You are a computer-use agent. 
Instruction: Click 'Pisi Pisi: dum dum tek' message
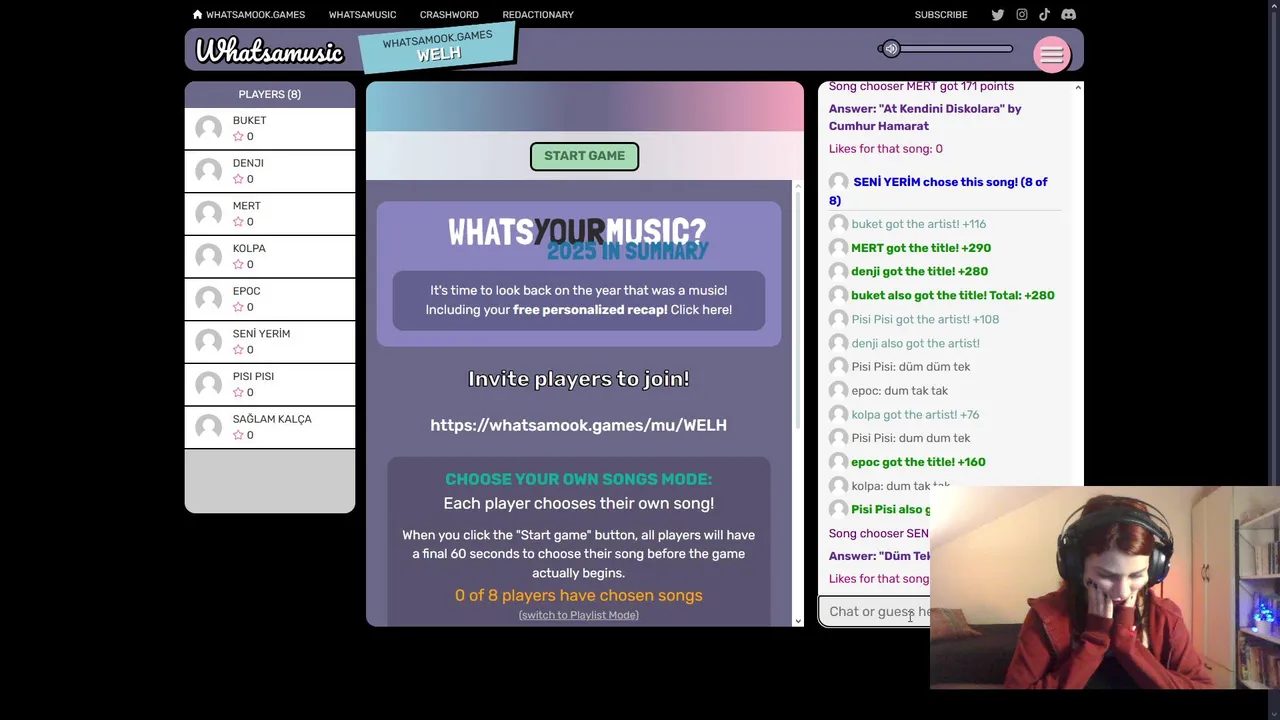tap(911, 438)
